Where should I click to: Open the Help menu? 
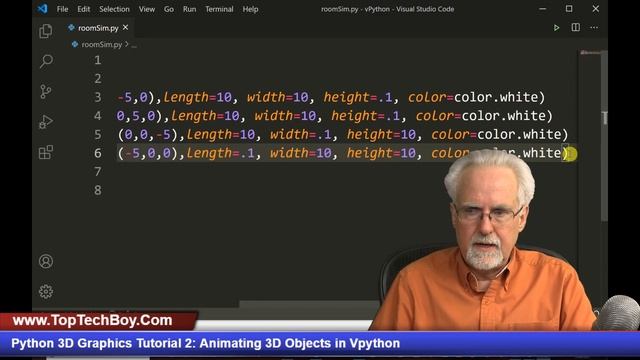point(250,9)
